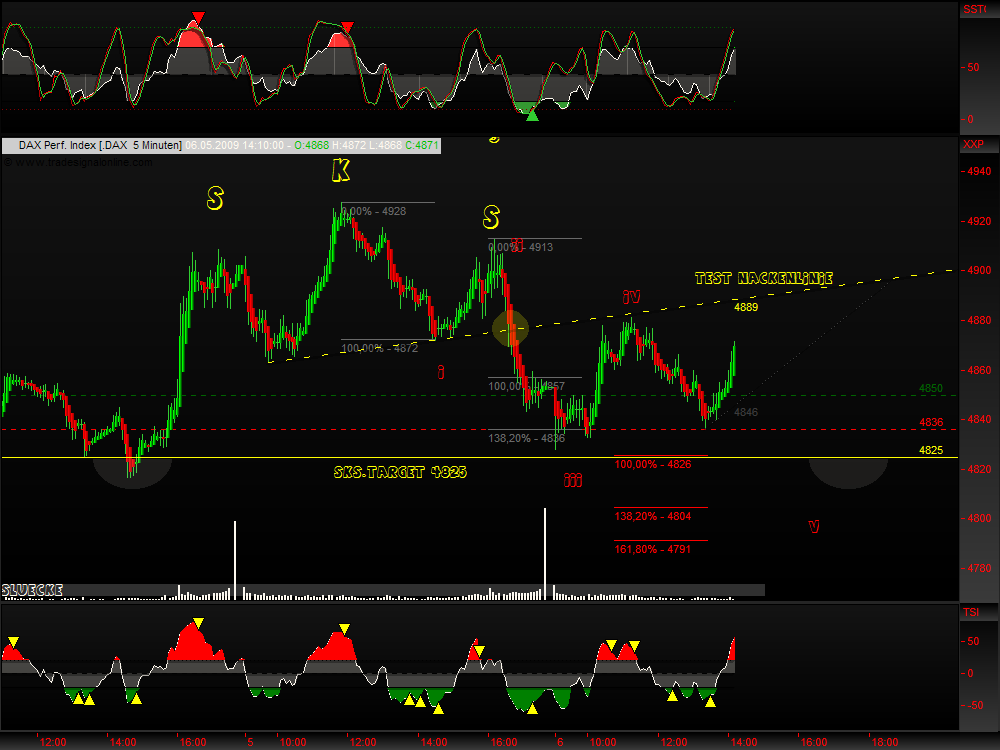The image size is (1000, 750).
Task: Click the 100,00% - 4857 Fibonacci label
Action: coord(527,386)
